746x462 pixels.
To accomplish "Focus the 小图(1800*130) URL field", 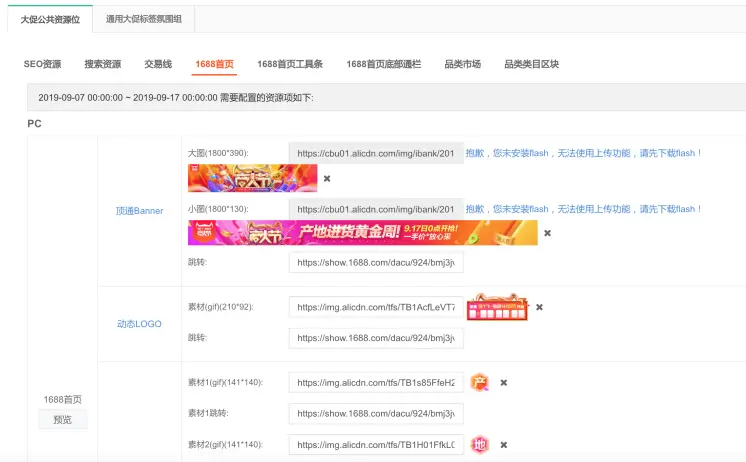I will click(x=376, y=209).
